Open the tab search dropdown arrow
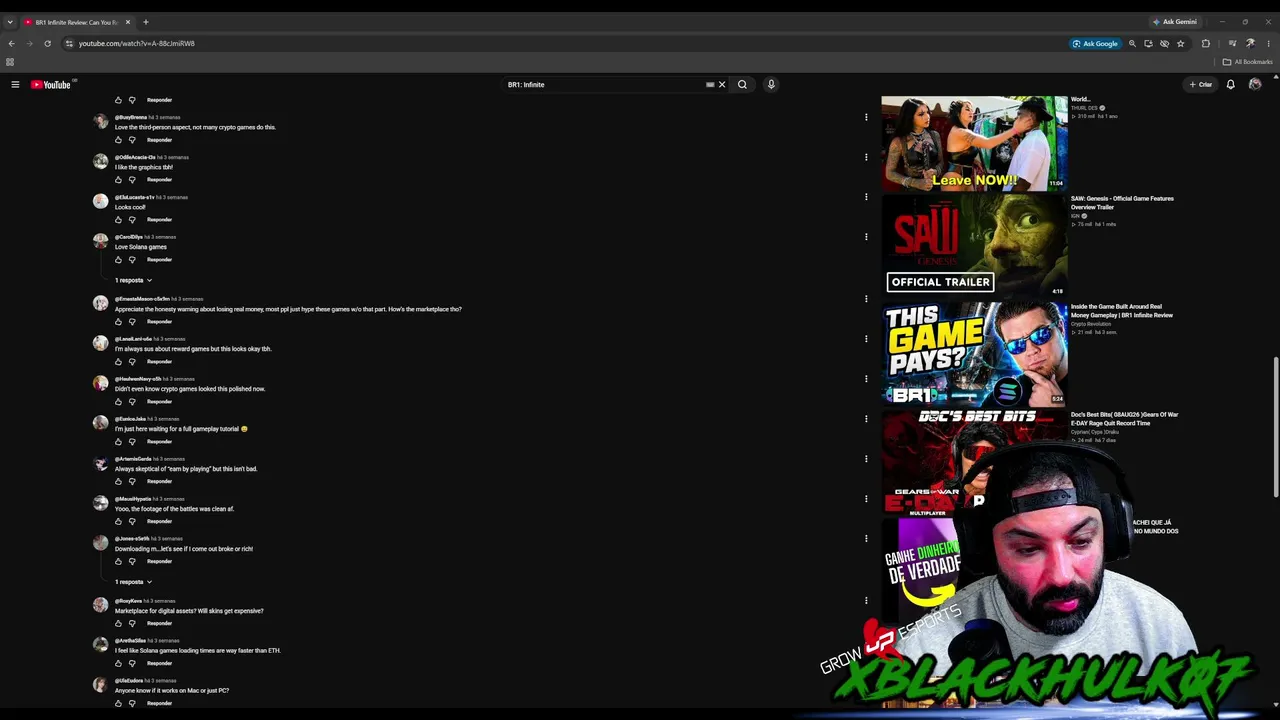 coord(10,22)
